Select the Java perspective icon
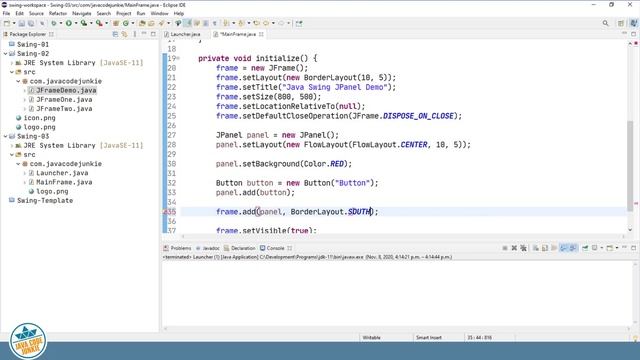Image resolution: width=640 pixels, height=360 pixels. [634, 23]
